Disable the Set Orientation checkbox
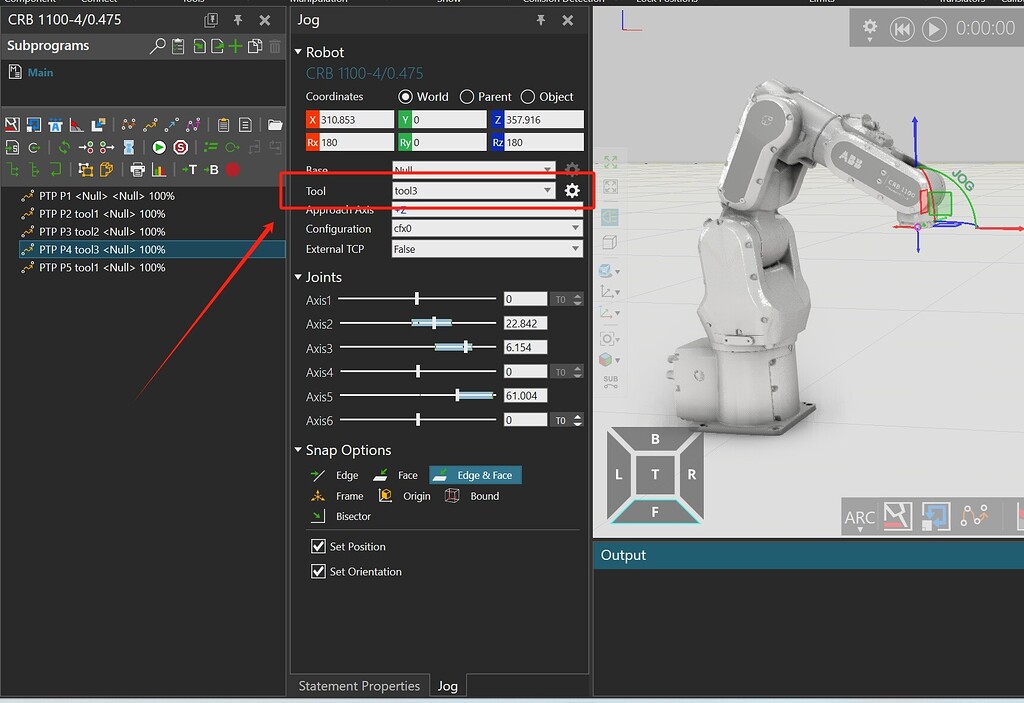The height and width of the screenshot is (703, 1024). [x=318, y=571]
